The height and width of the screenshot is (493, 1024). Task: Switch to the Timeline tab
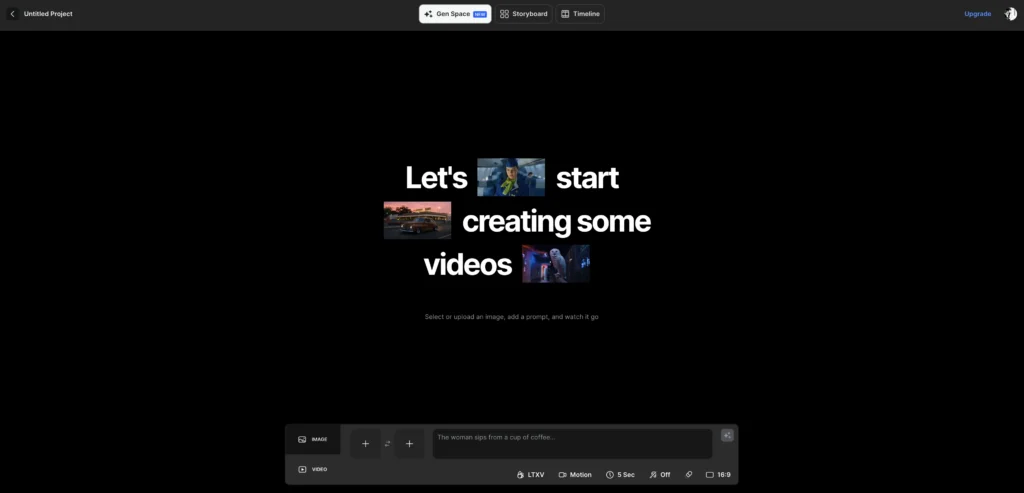(x=580, y=14)
